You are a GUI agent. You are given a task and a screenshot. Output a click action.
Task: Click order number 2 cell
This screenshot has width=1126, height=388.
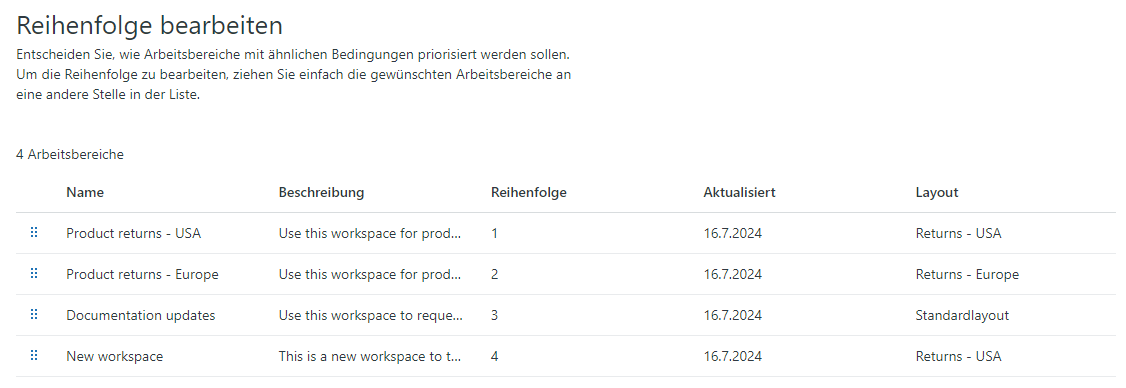[x=495, y=274]
